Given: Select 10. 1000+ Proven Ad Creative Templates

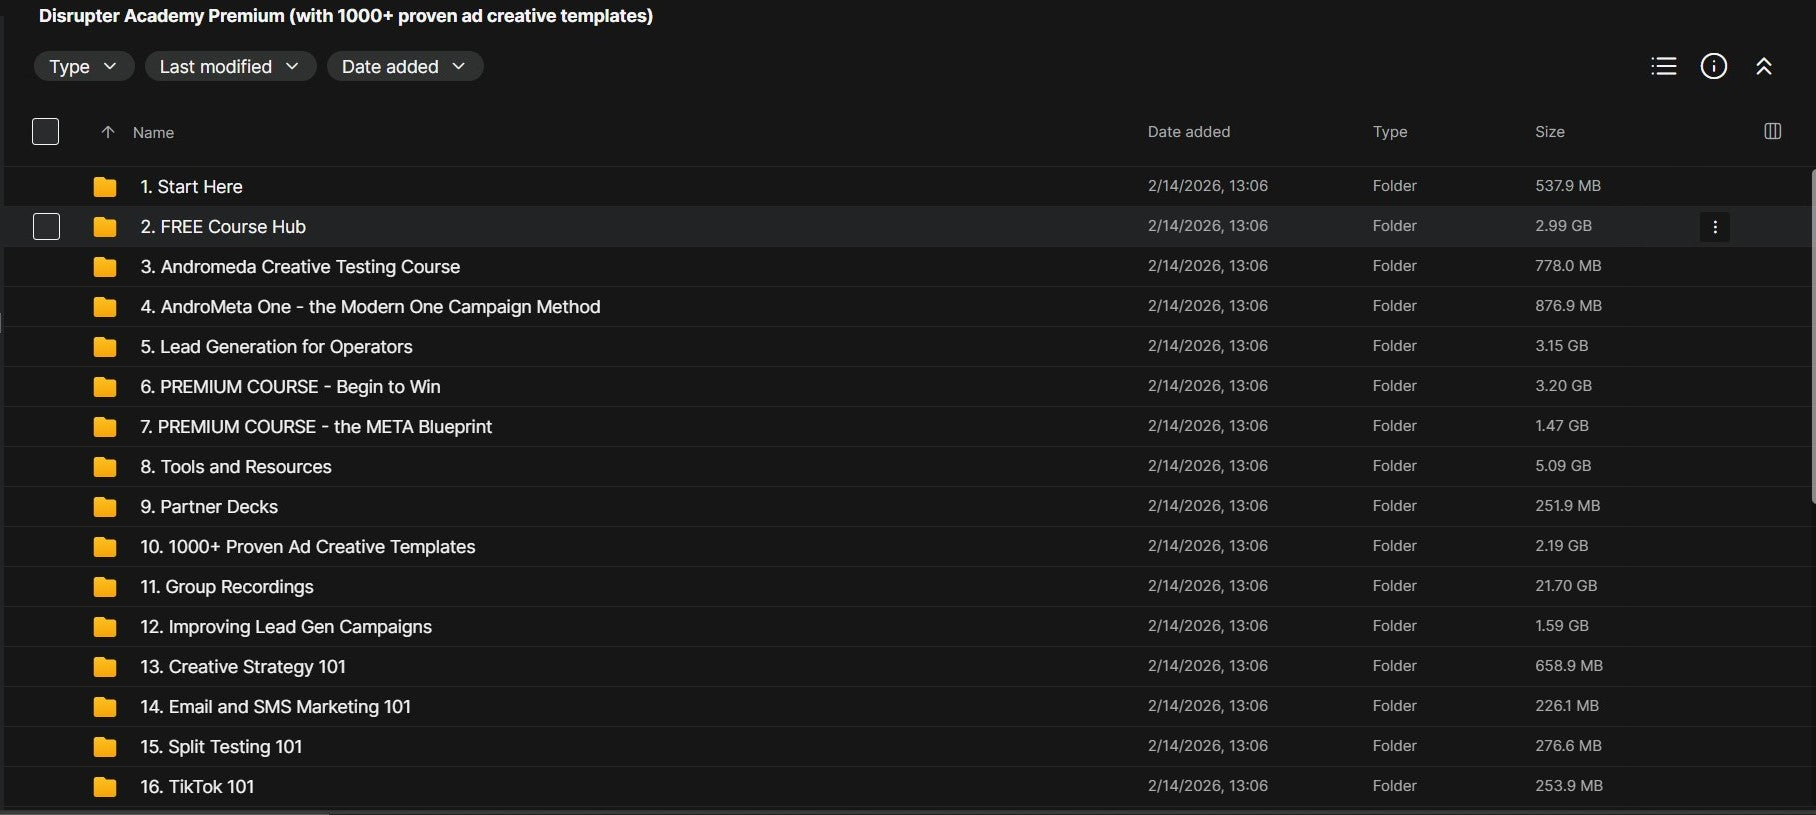Looking at the screenshot, I should coord(308,547).
